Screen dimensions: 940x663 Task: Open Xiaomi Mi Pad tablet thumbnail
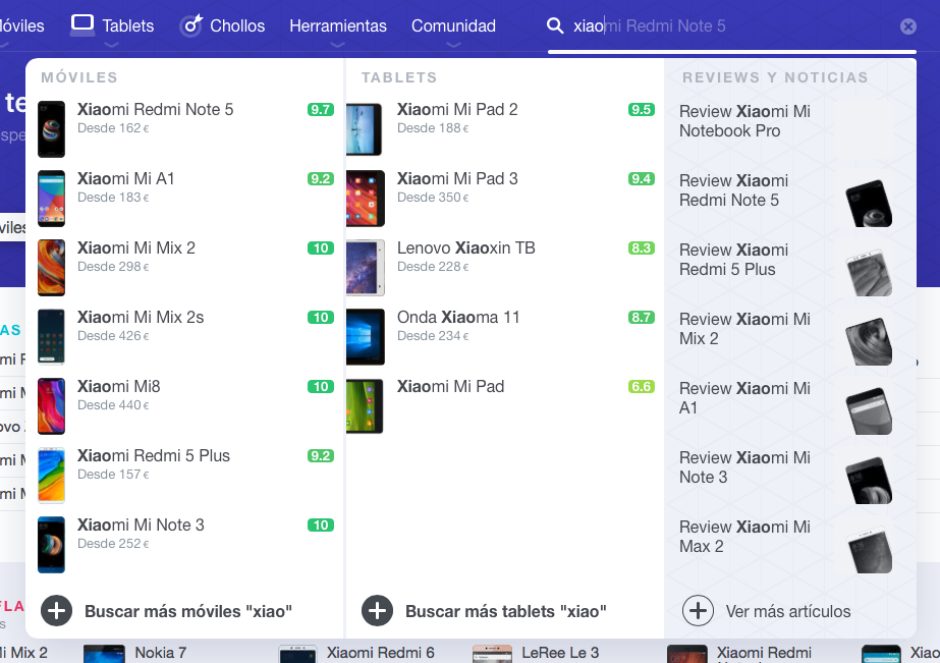[364, 406]
